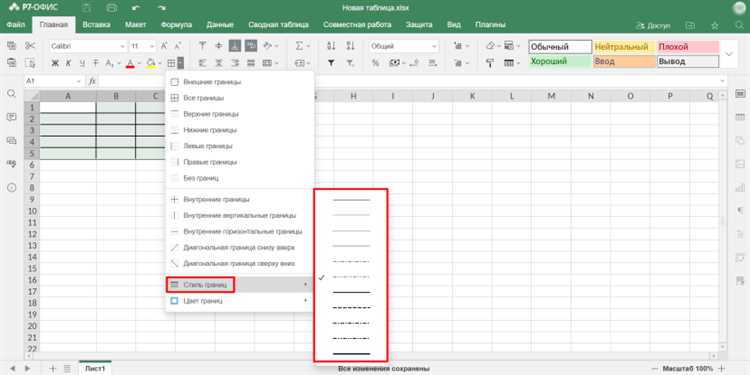Click the favorite star icon
This screenshot has height=375, width=750.
pyautogui.click(x=715, y=25)
